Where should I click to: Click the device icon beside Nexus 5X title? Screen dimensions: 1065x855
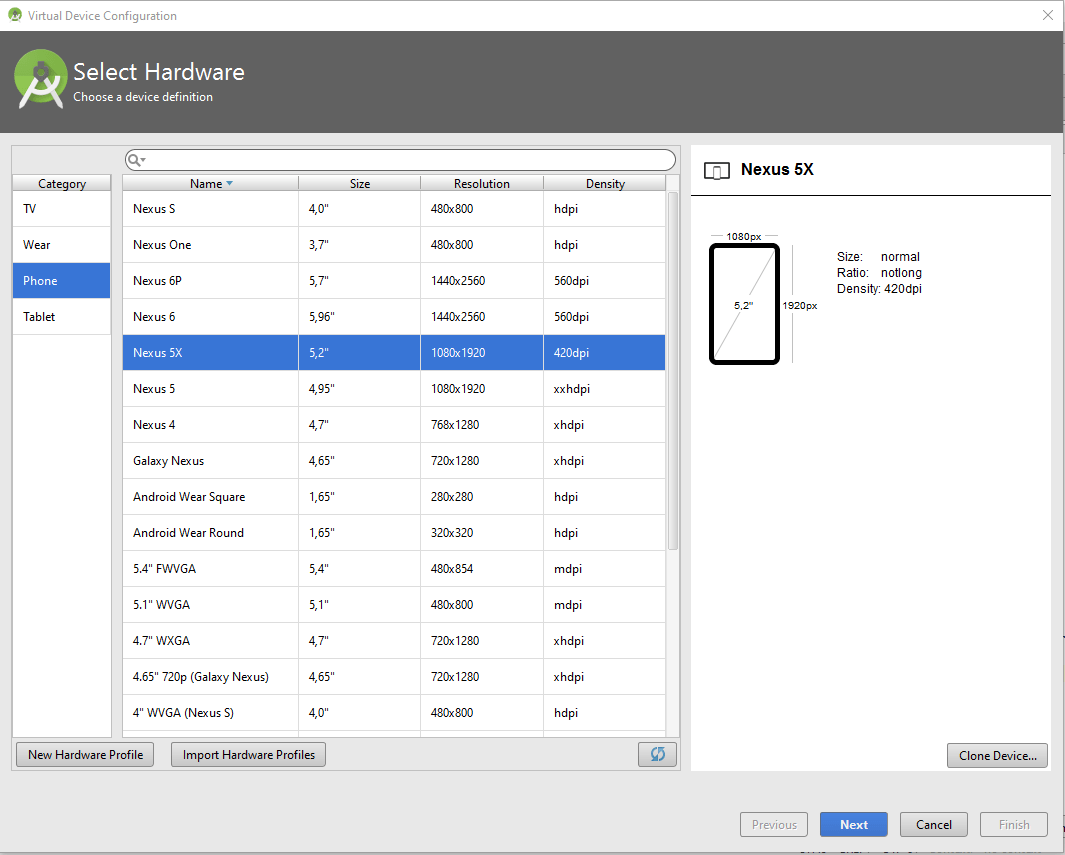717,170
